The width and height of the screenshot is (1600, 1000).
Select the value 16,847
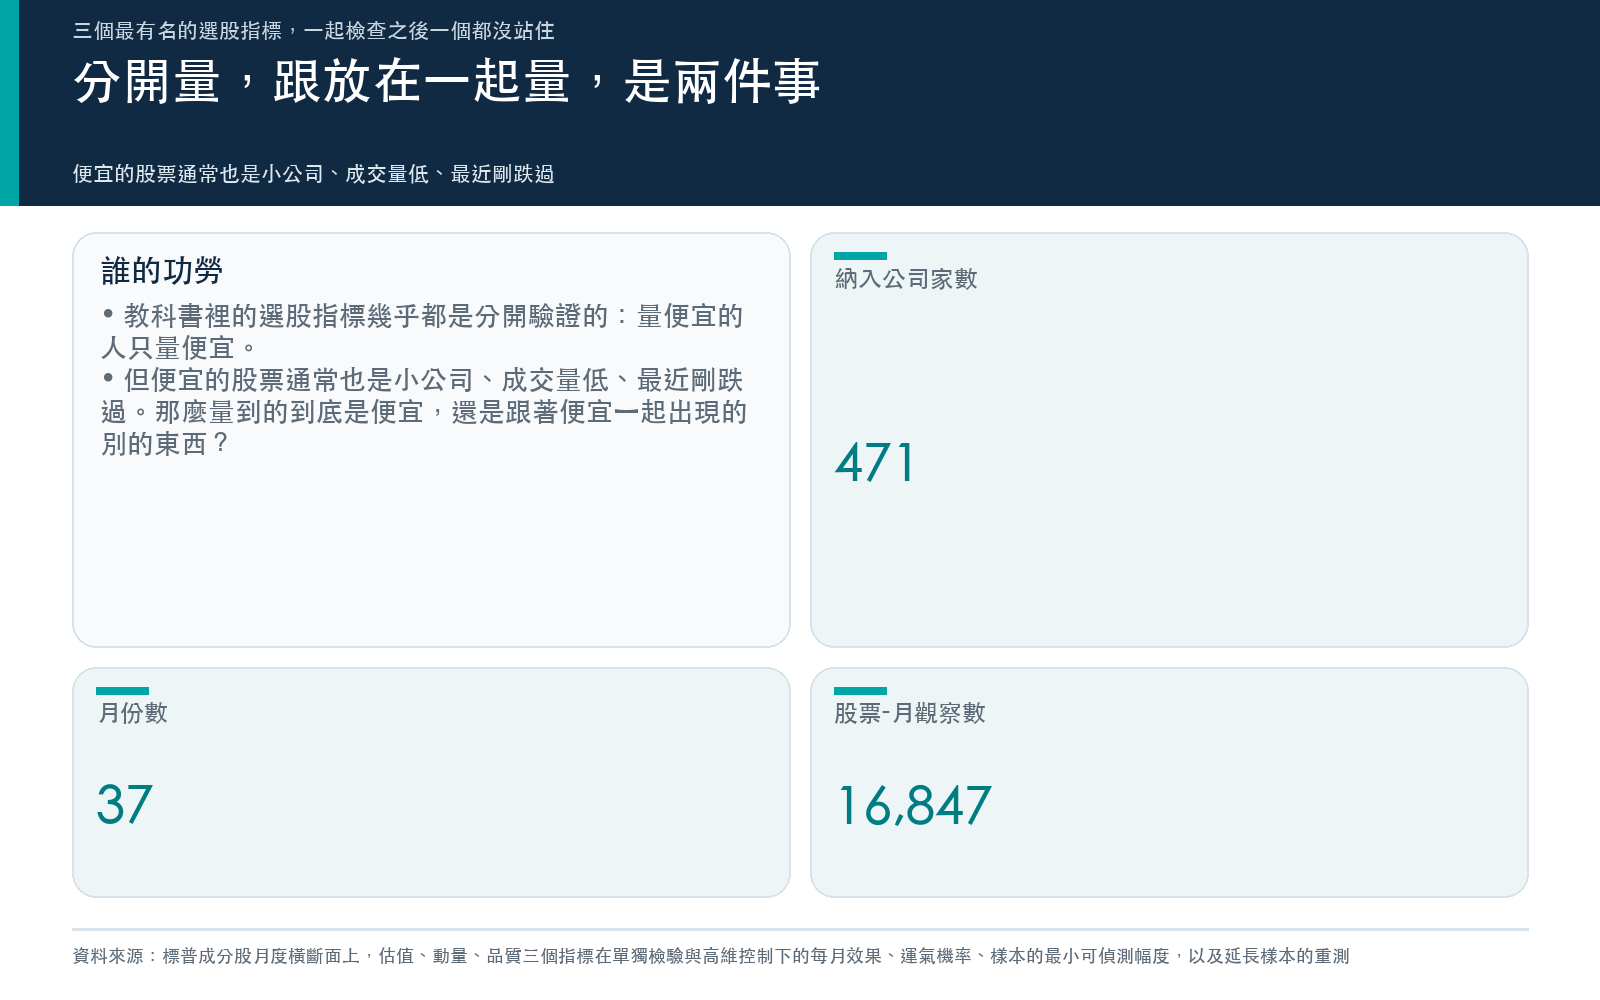(x=914, y=805)
